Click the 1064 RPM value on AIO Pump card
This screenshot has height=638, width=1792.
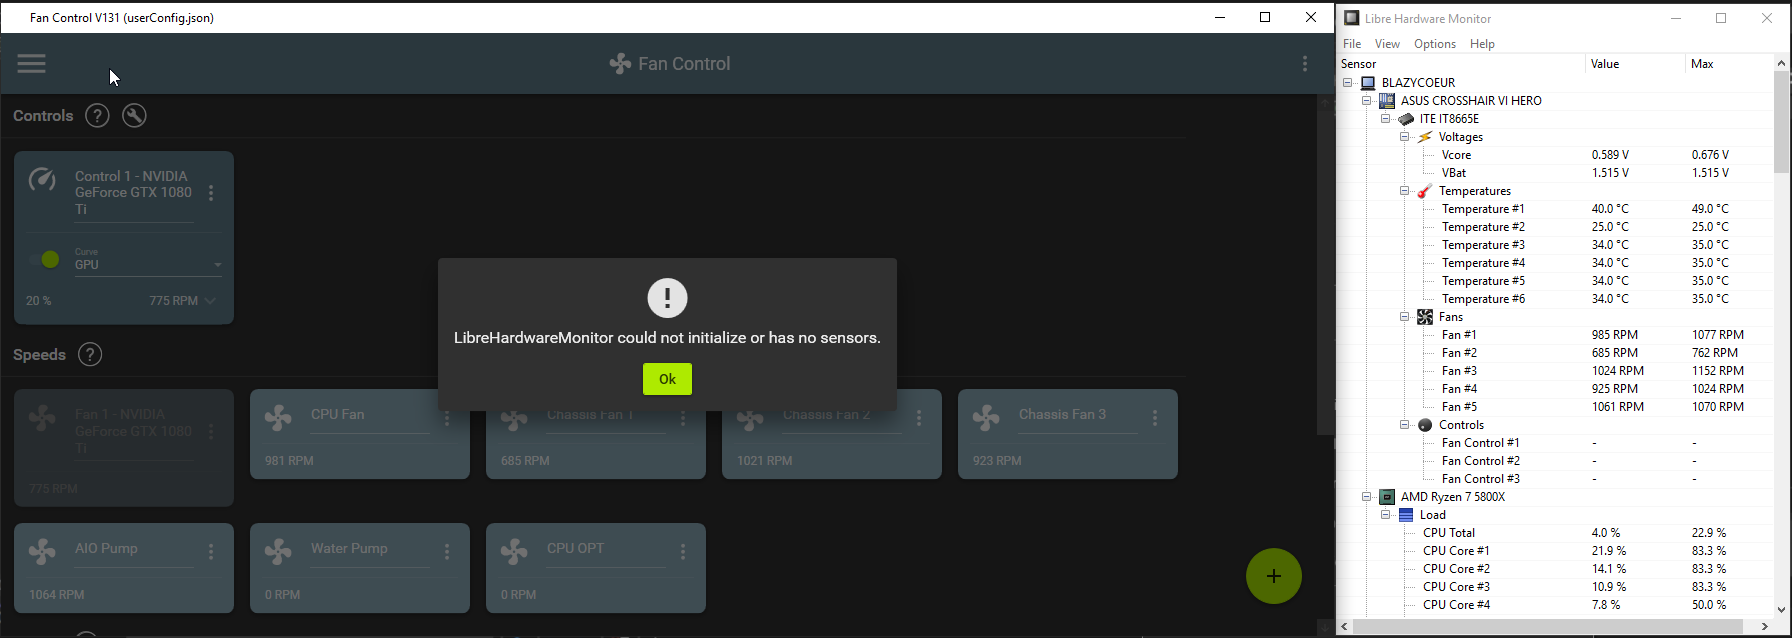[x=57, y=595]
